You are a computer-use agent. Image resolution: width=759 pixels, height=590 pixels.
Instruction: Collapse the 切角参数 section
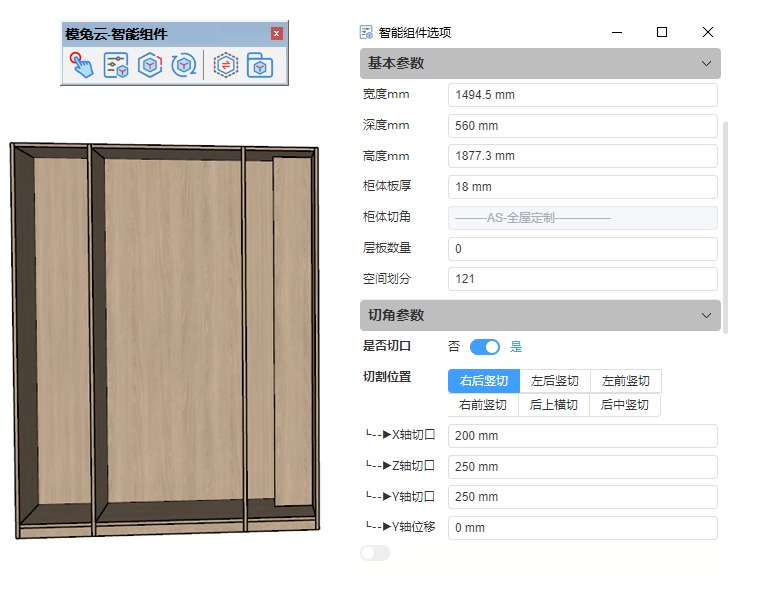pyautogui.click(x=706, y=315)
